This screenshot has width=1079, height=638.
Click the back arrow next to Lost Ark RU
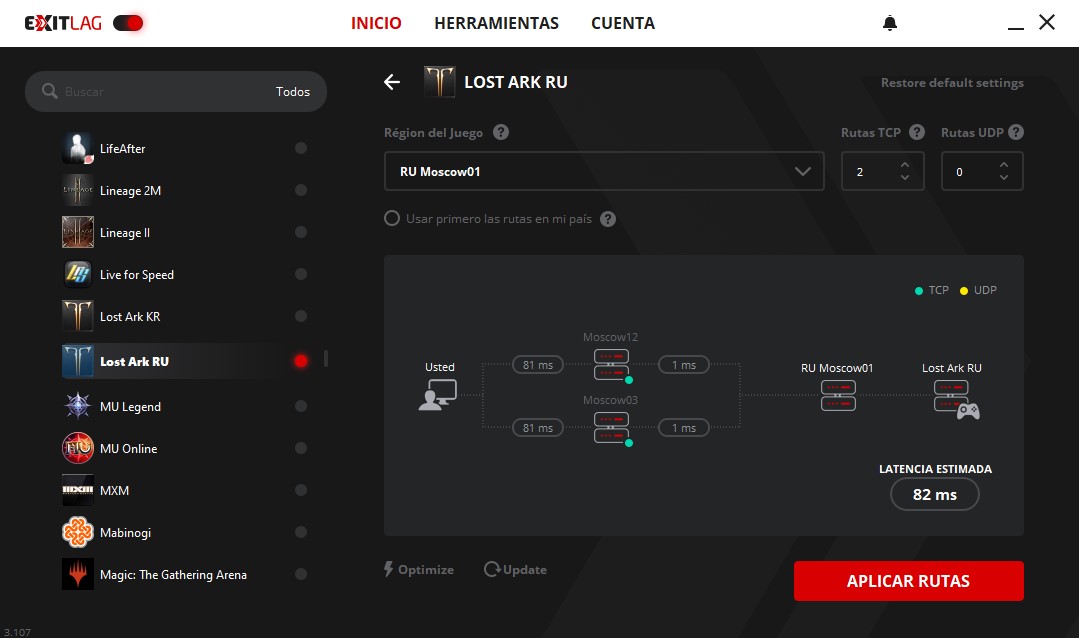392,82
